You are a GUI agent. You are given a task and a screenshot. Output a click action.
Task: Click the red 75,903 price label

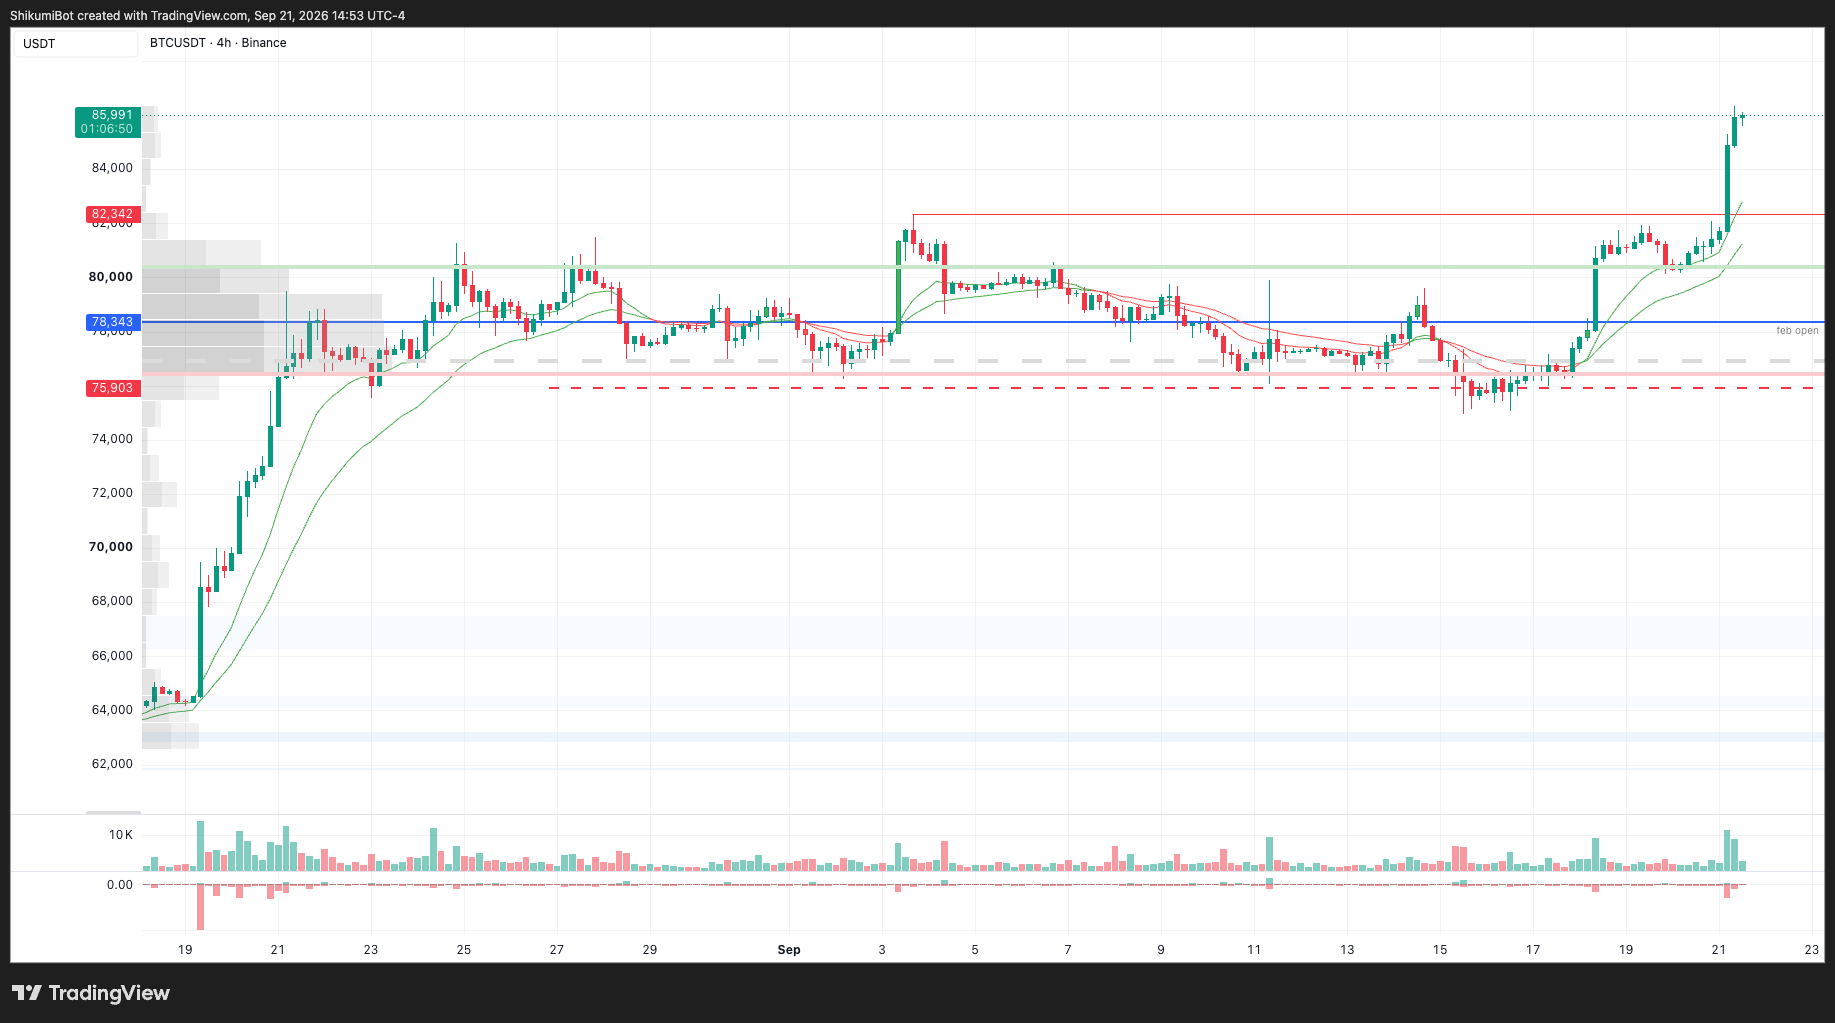[112, 388]
